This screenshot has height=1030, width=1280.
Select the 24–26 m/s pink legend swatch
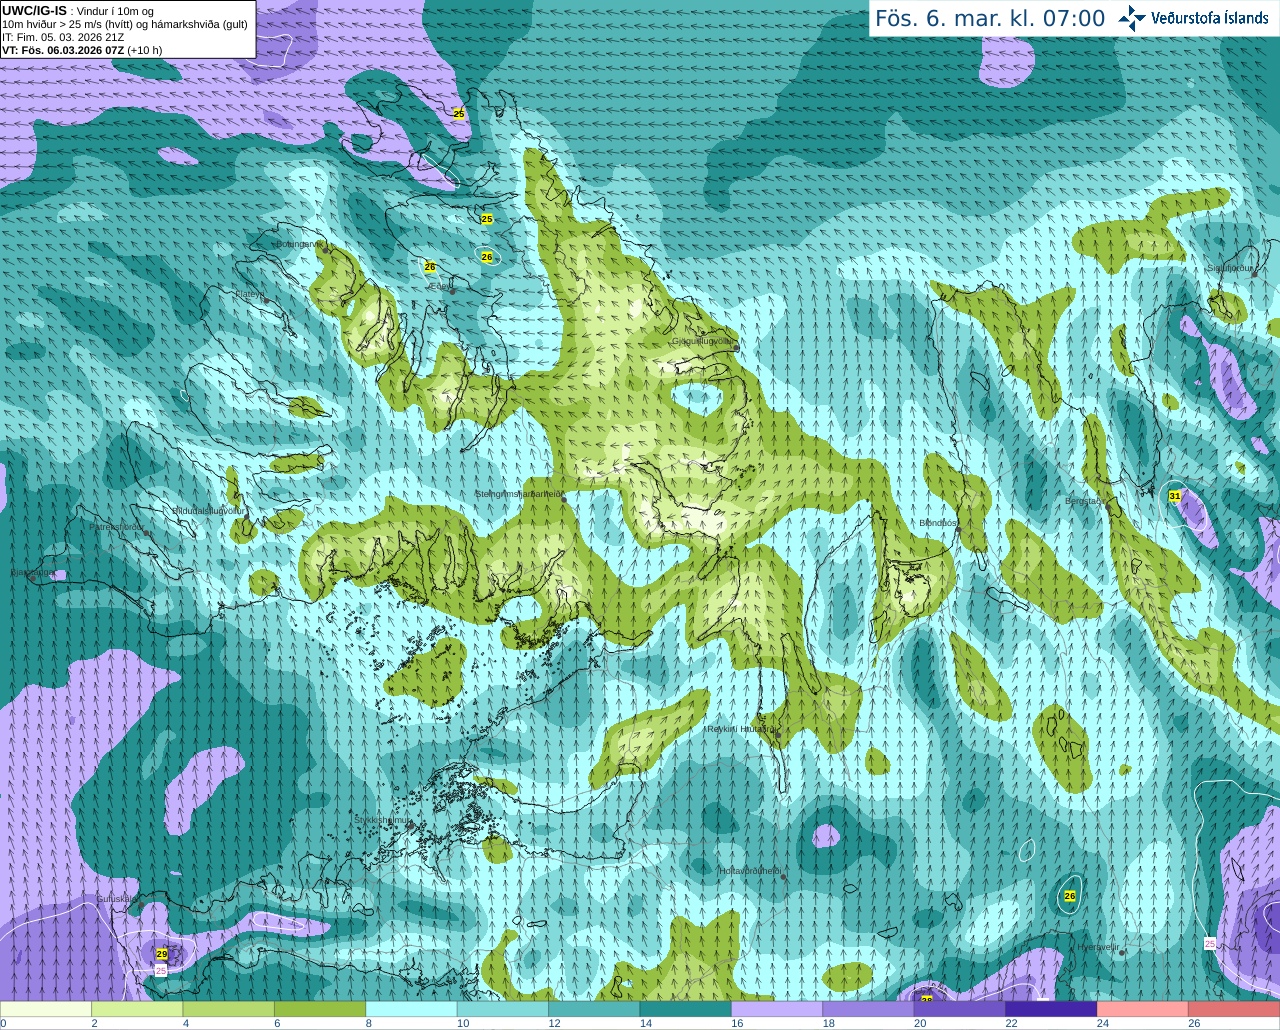pyautogui.click(x=1143, y=1009)
